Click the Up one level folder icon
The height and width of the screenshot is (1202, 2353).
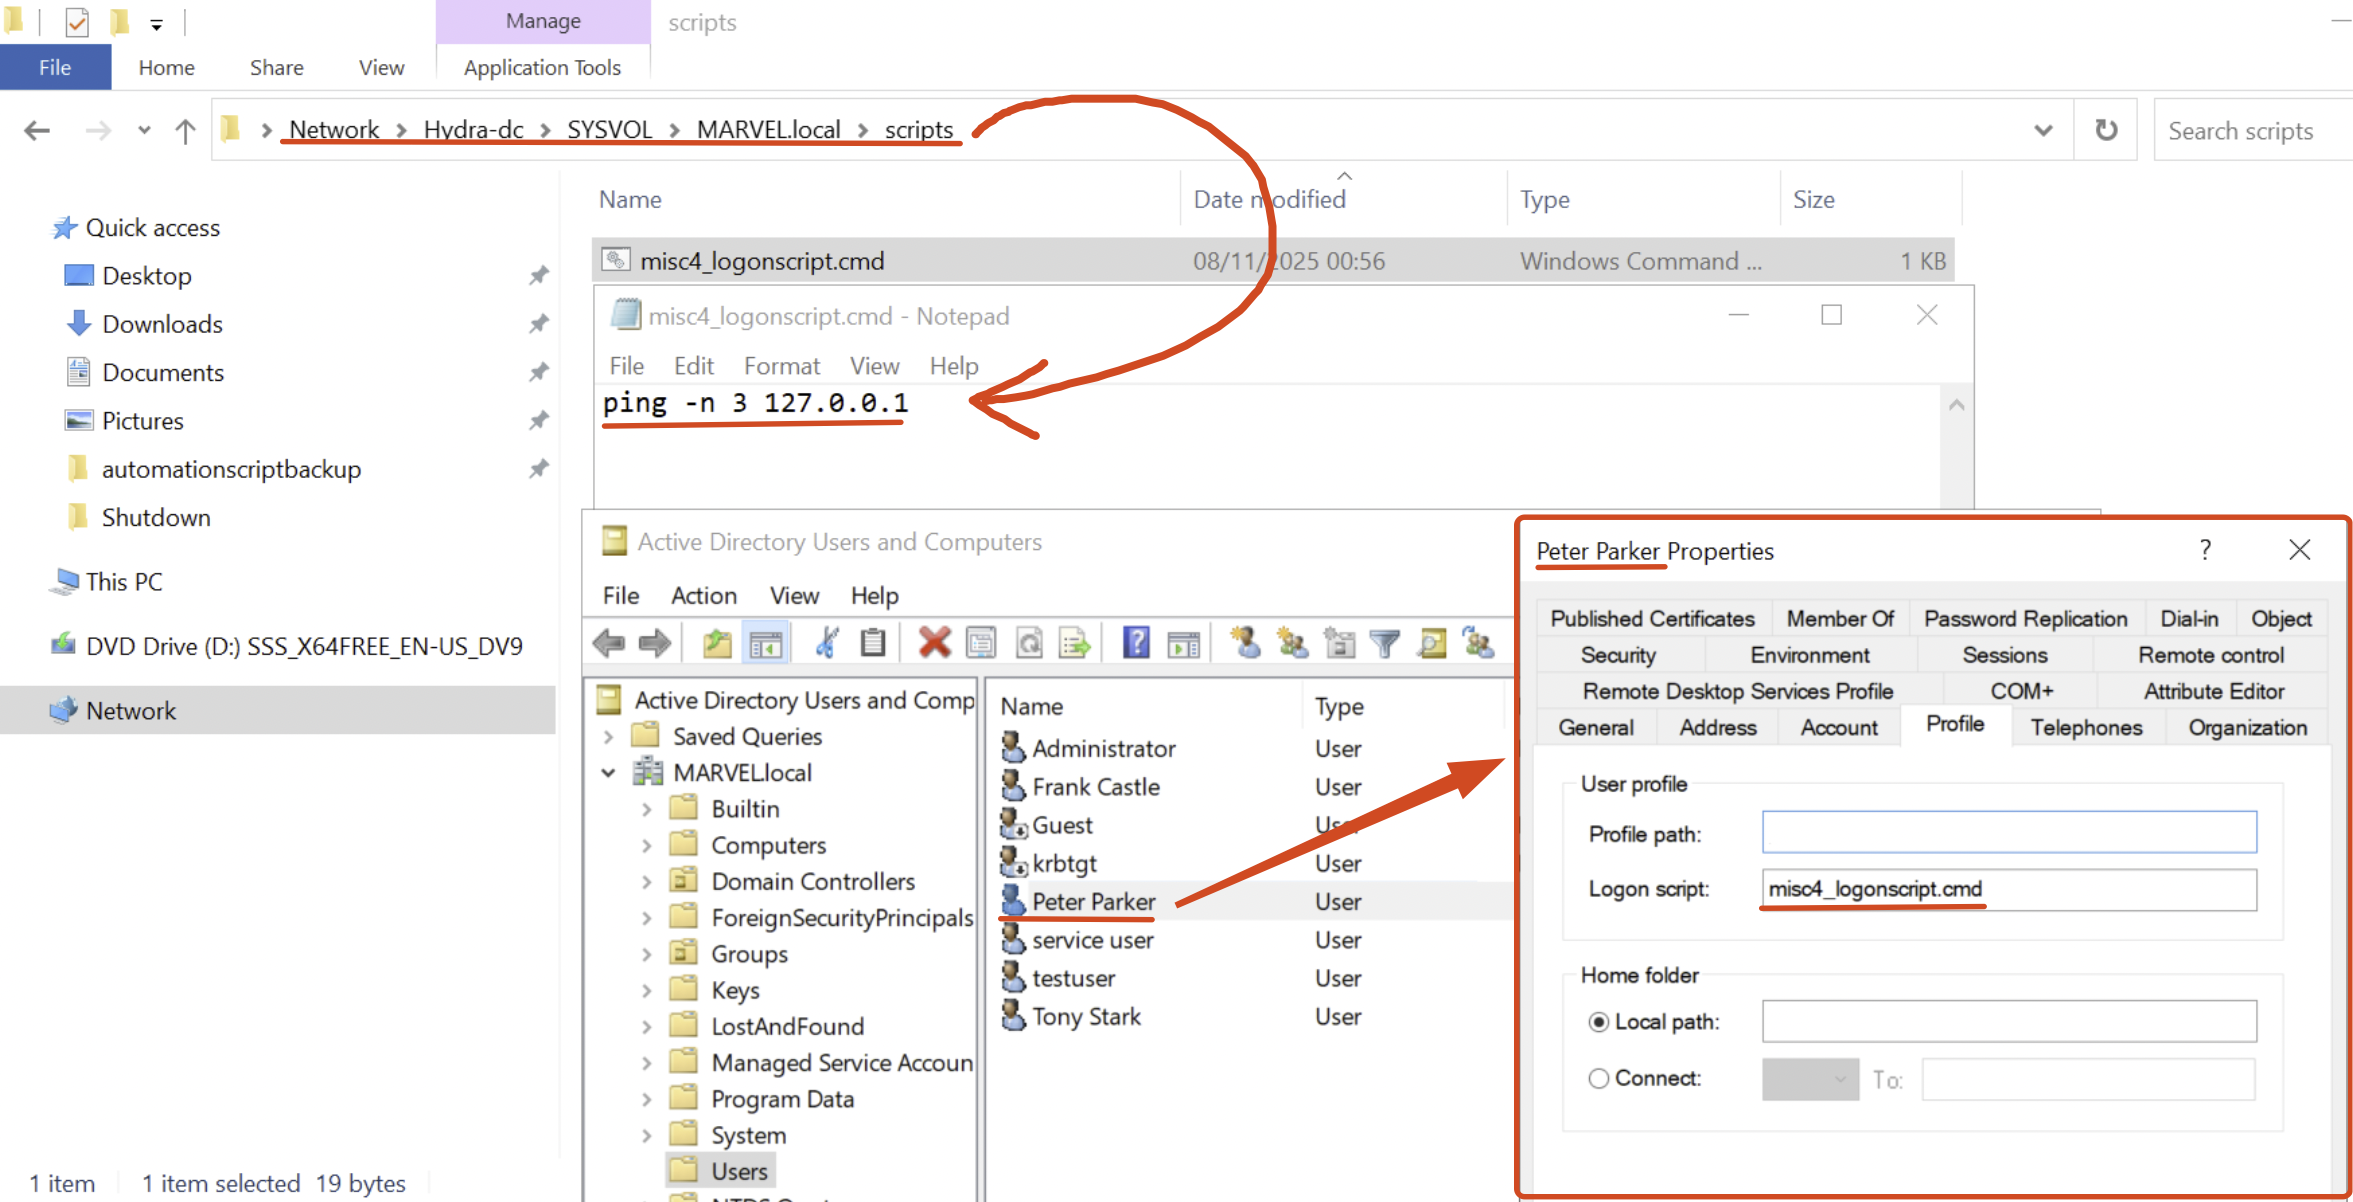[x=717, y=642]
